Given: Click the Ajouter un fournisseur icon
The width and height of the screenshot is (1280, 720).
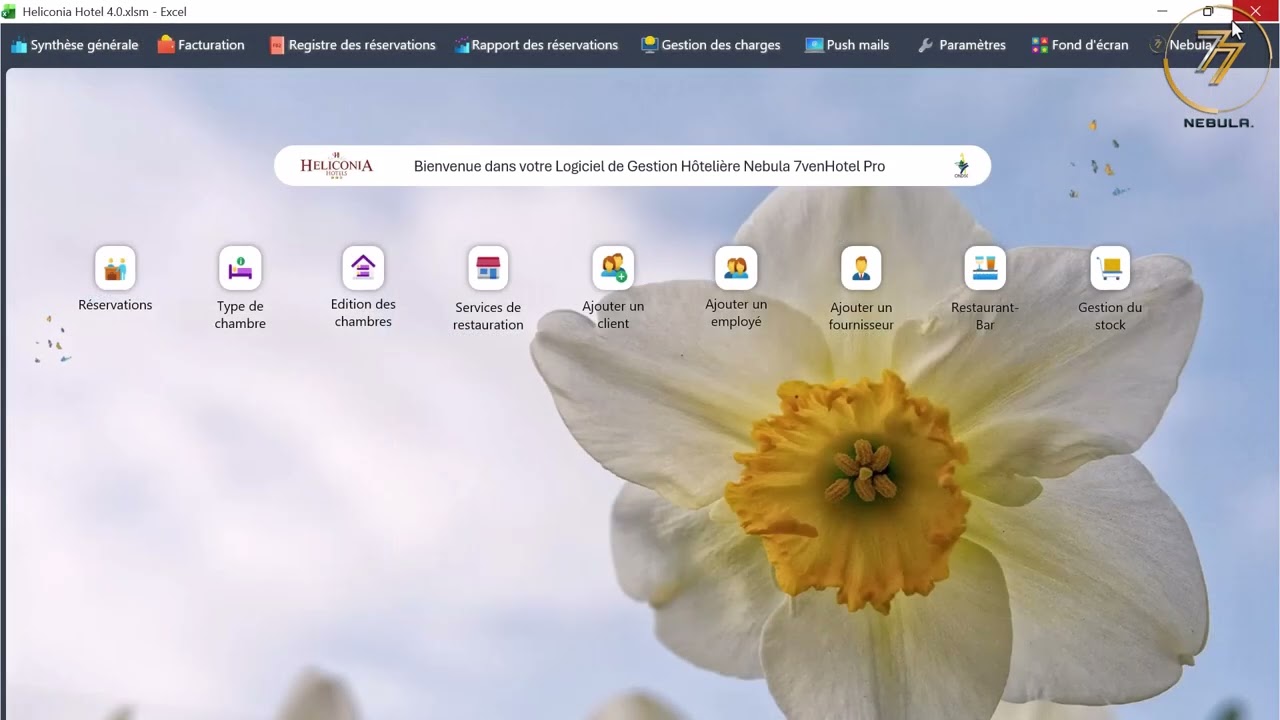Looking at the screenshot, I should [x=861, y=268].
